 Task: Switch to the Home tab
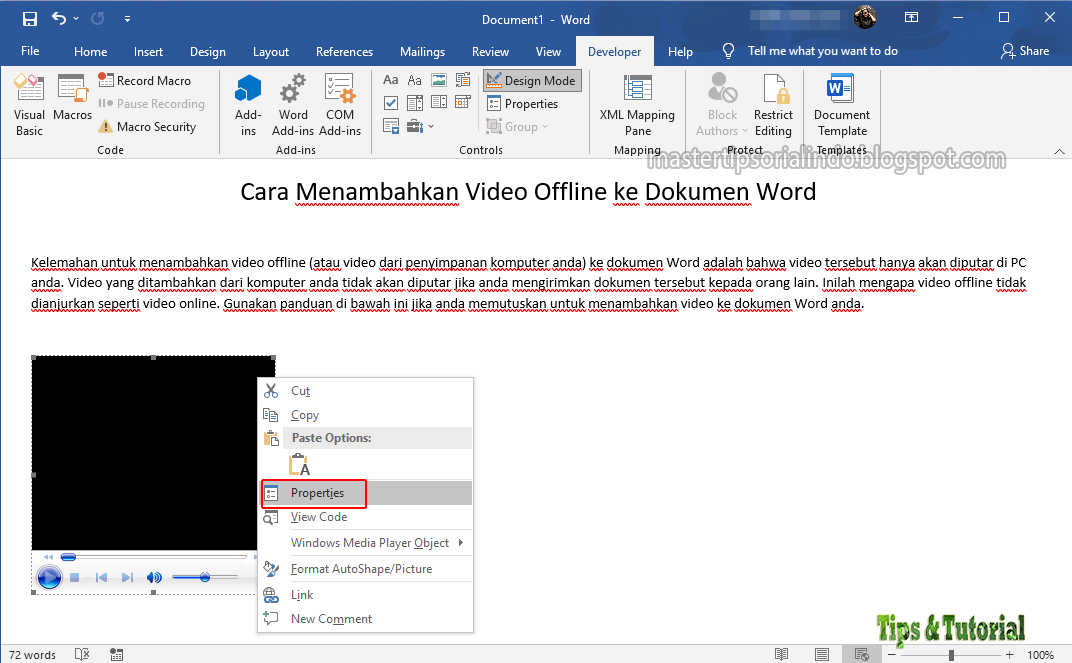(90, 51)
